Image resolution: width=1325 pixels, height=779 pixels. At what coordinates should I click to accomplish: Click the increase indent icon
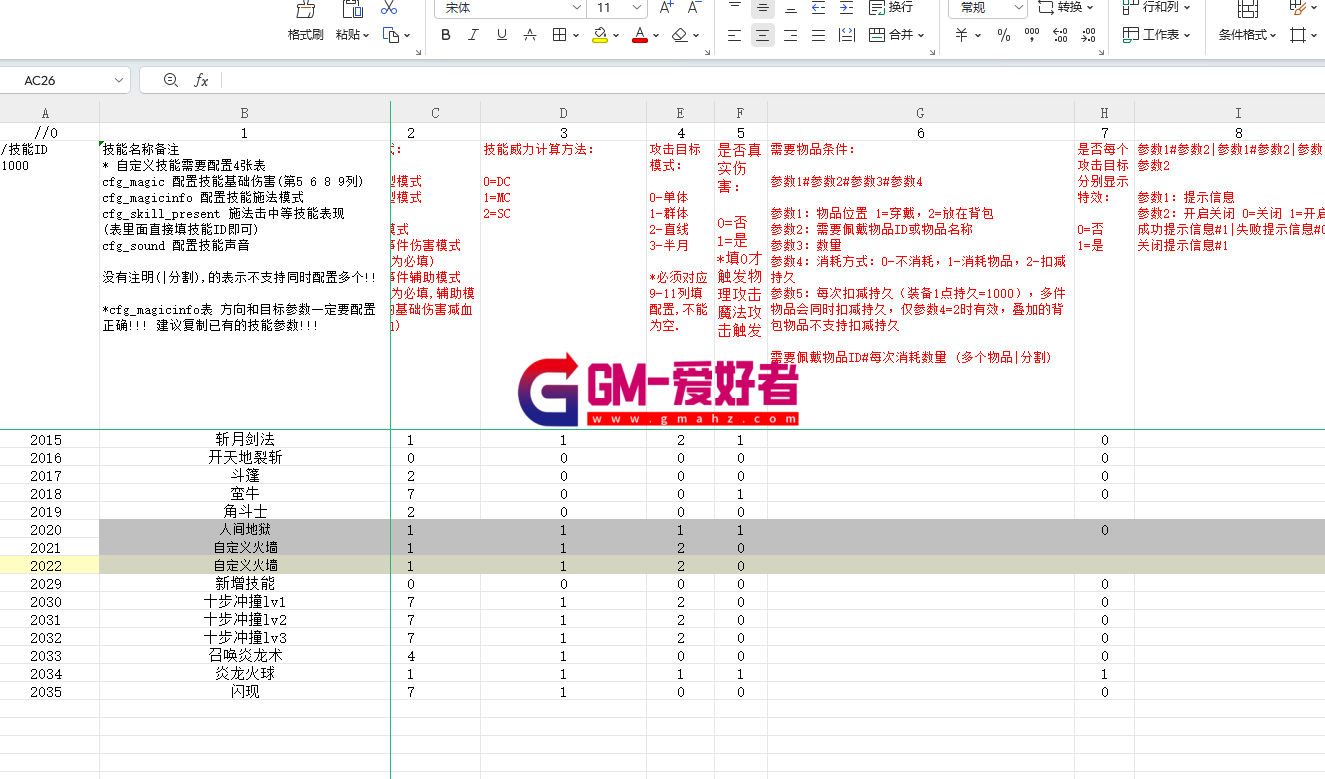tap(846, 8)
